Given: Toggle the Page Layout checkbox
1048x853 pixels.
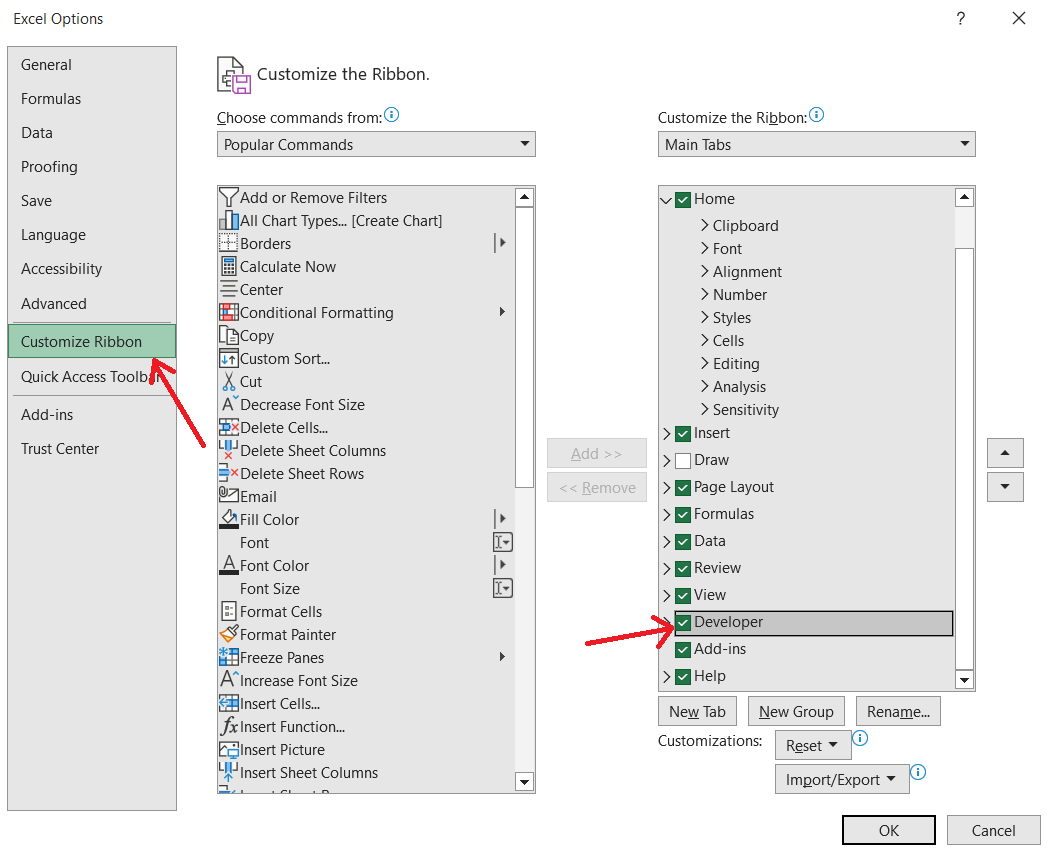Looking at the screenshot, I should coord(682,487).
